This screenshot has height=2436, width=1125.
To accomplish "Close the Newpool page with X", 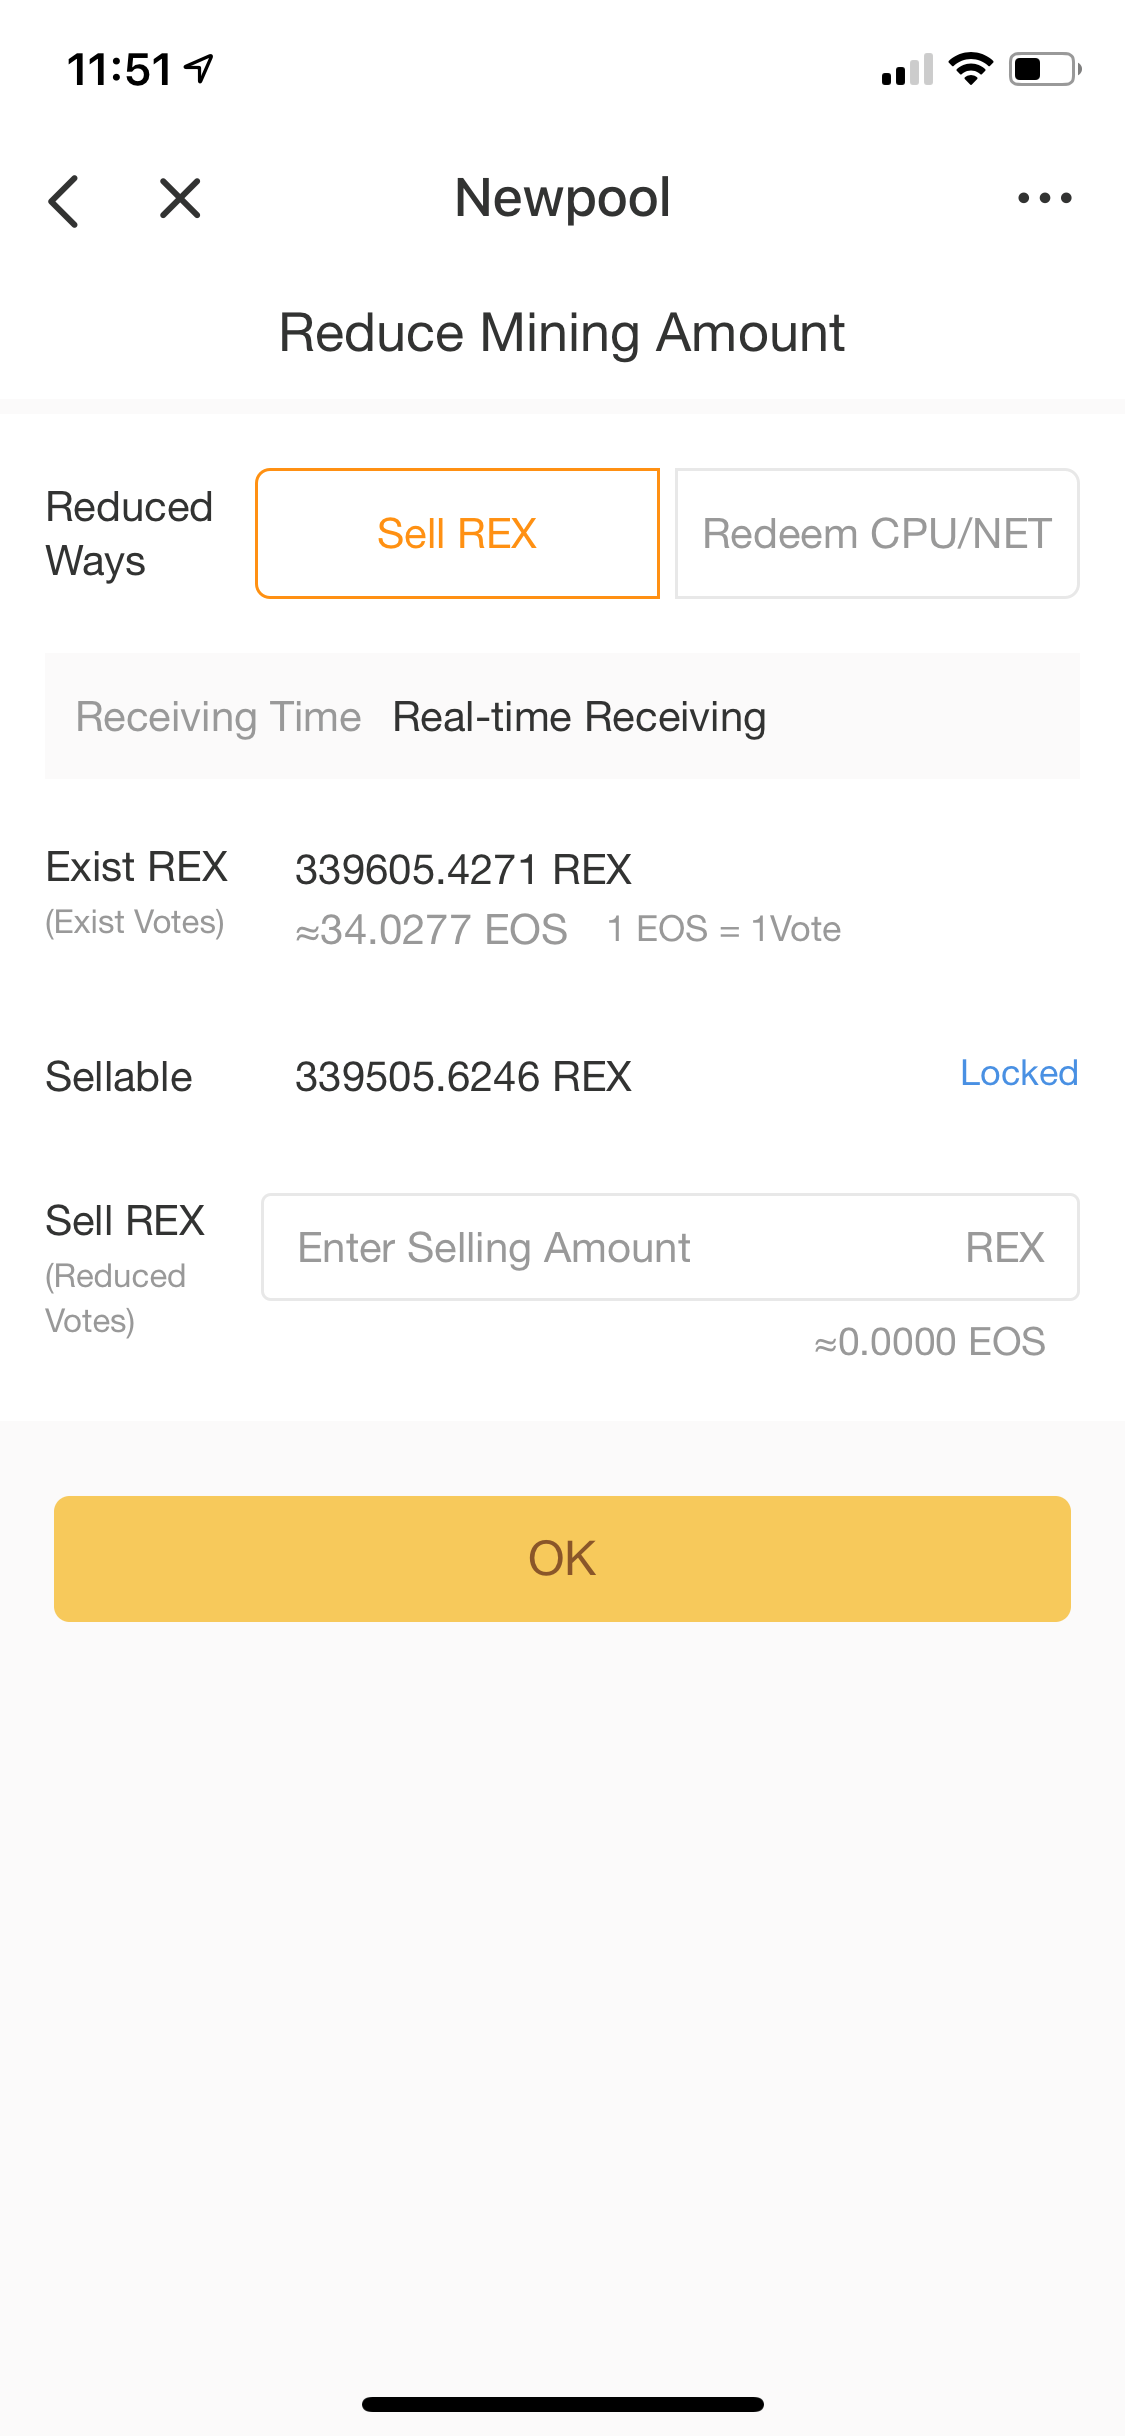I will coord(180,198).
